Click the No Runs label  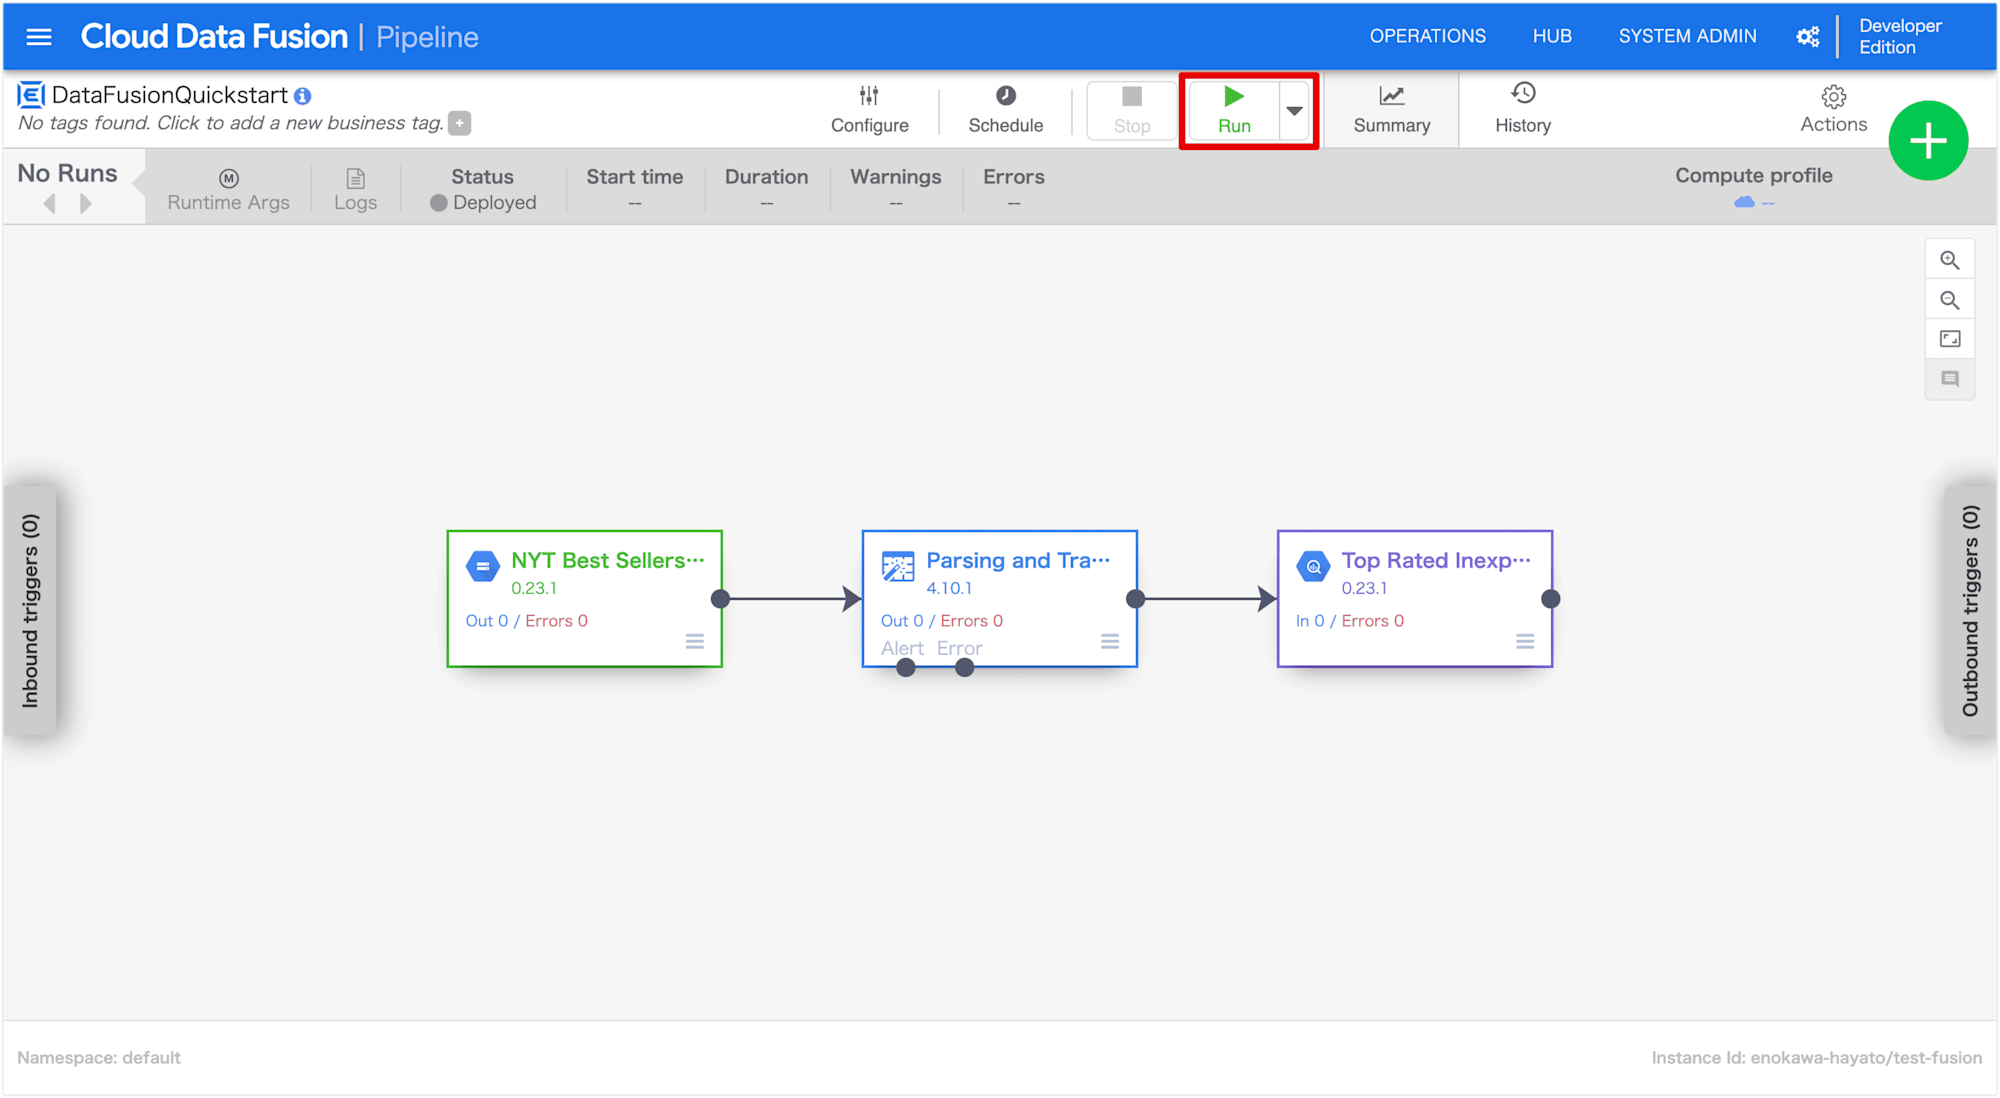pos(67,173)
